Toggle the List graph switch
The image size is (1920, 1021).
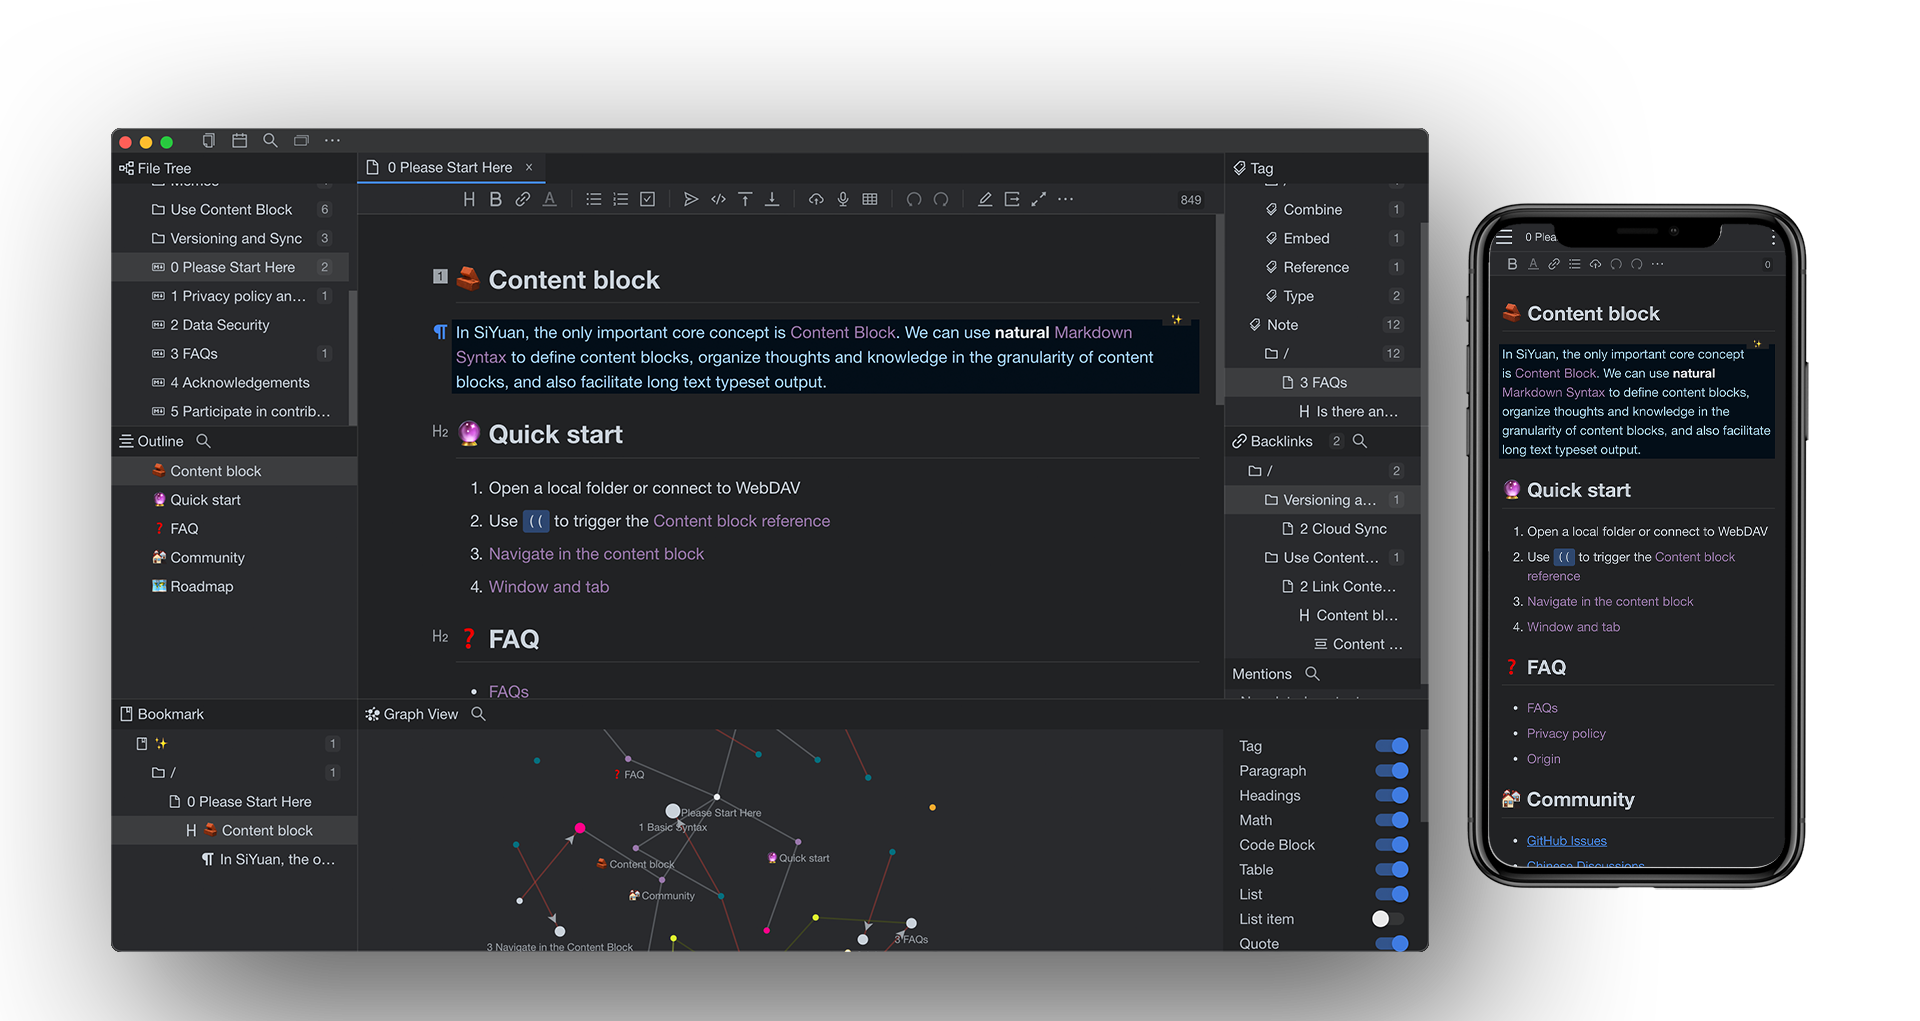coord(1391,894)
